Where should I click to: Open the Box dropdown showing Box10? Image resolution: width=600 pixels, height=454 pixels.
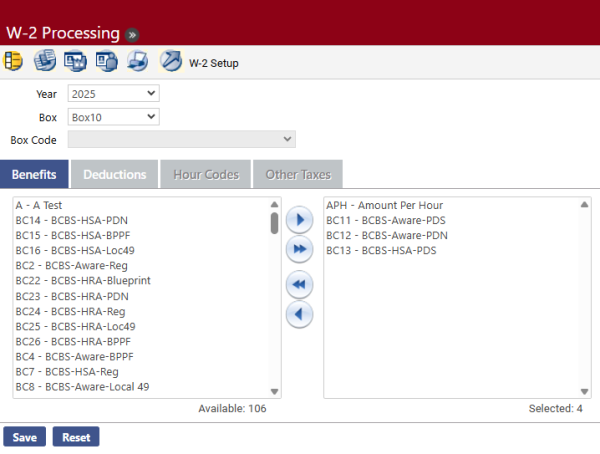(113, 117)
